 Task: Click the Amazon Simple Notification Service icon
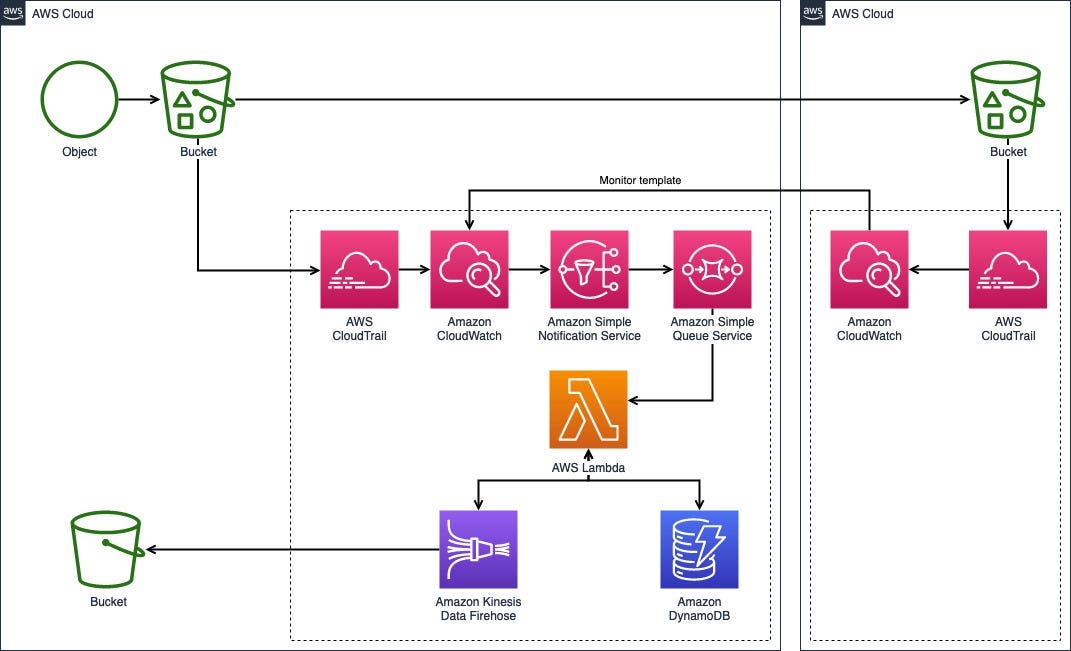(x=589, y=269)
